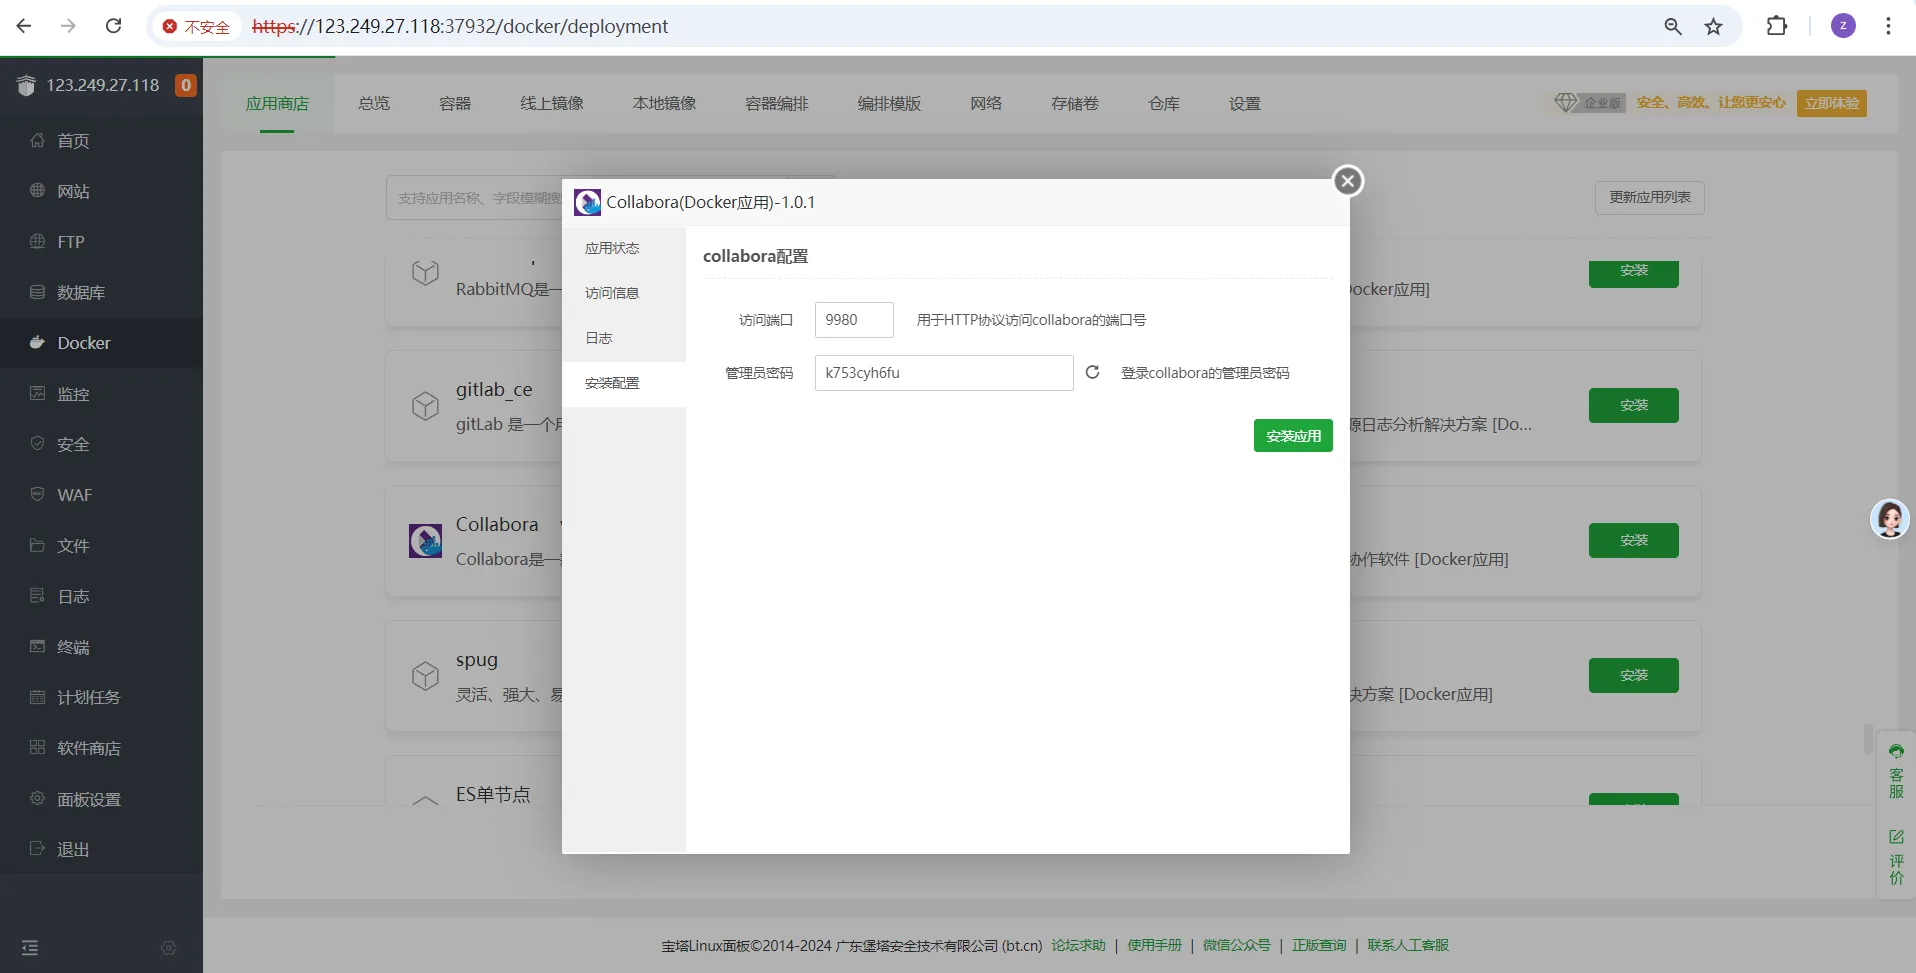This screenshot has height=973, width=1916.
Task: Switch to the 线上镜像 tab
Action: coord(552,104)
